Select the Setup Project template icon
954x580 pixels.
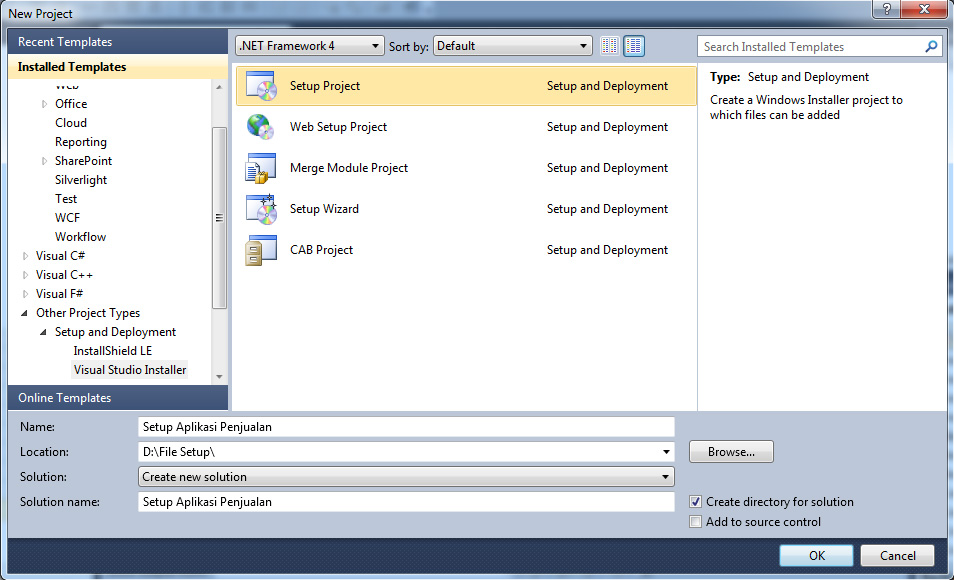point(261,86)
